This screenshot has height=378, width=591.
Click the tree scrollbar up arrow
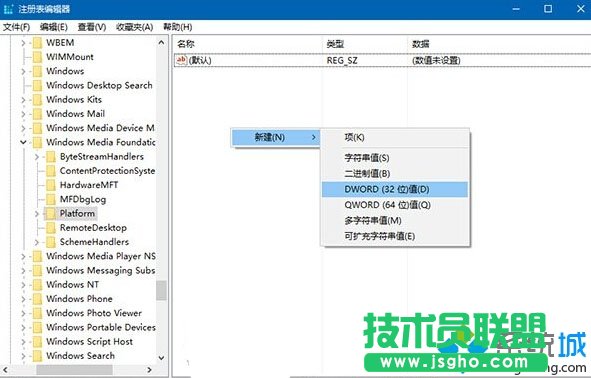click(x=161, y=43)
